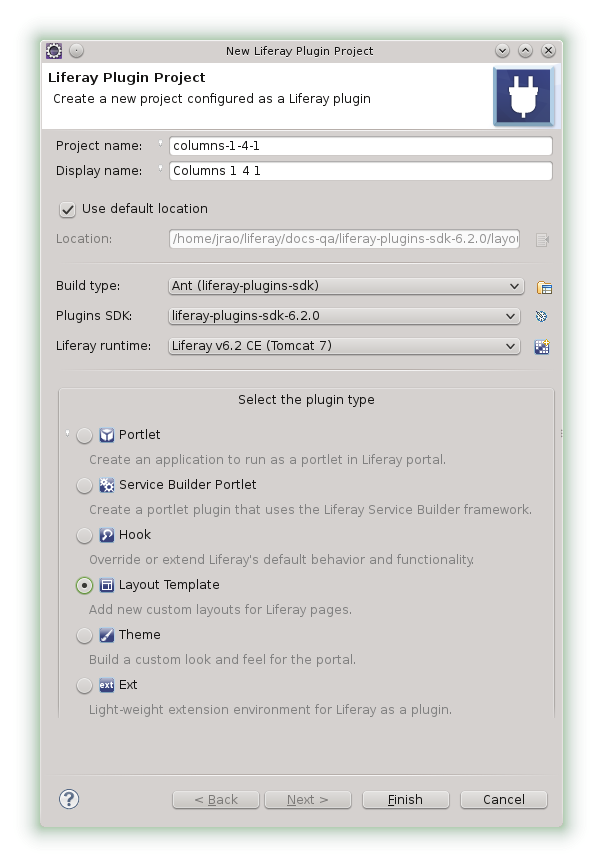Click in the Display name field
The width and height of the screenshot is (603, 867).
tap(360, 171)
